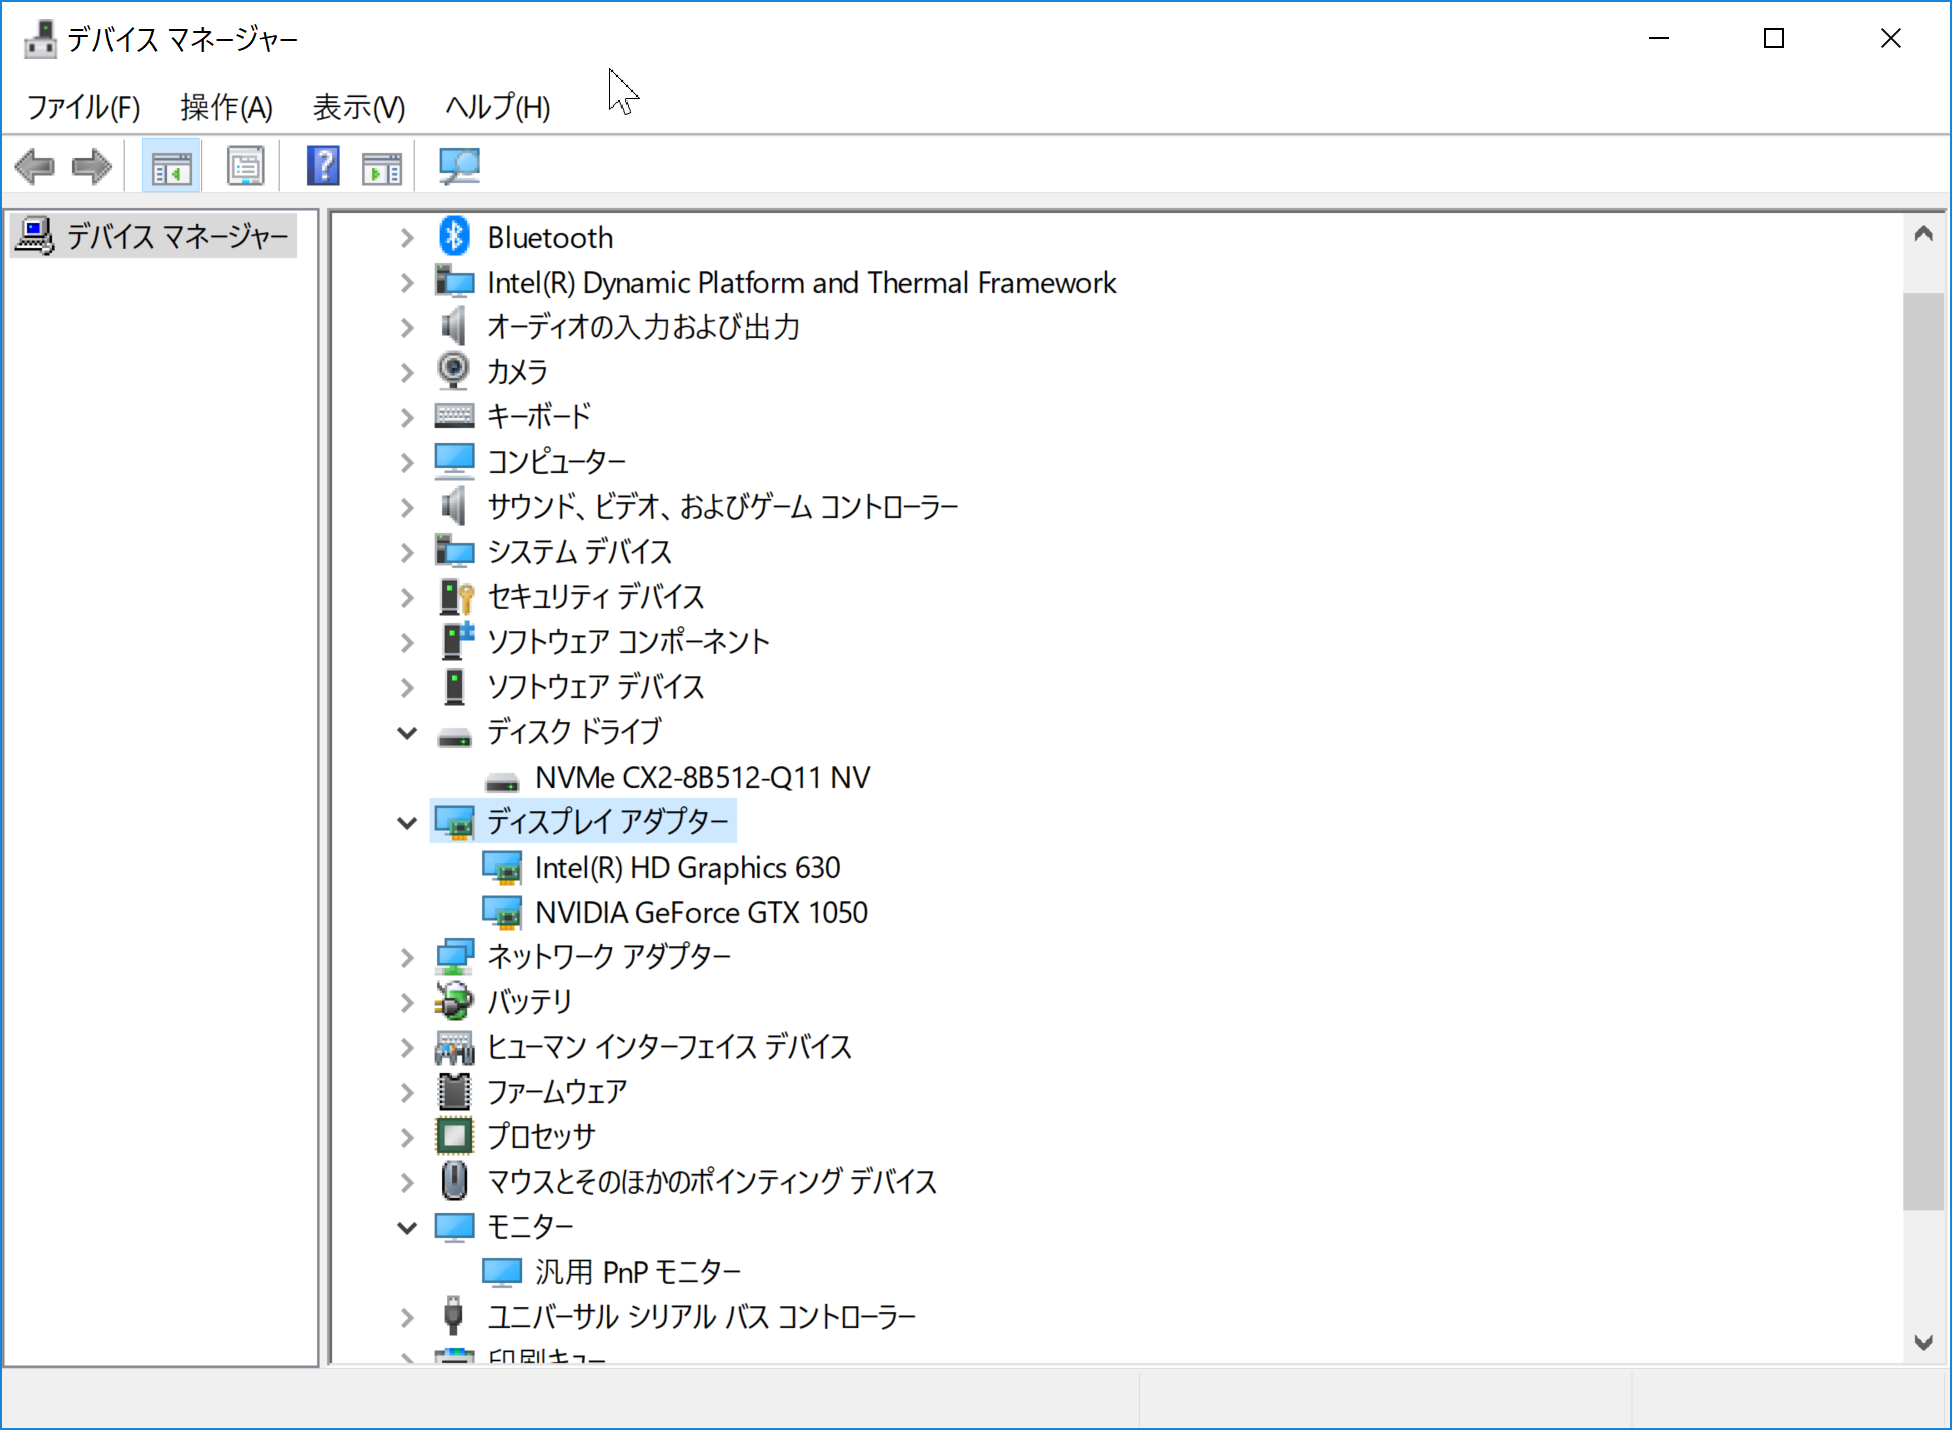Open the ヘルプ(H) menu

(x=498, y=107)
